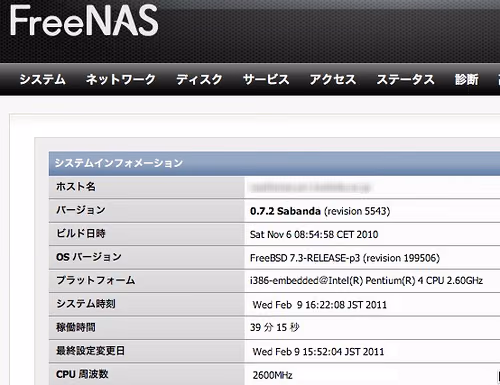Click the CPU 周波数 label
The width and height of the screenshot is (500, 385).
[x=82, y=374]
